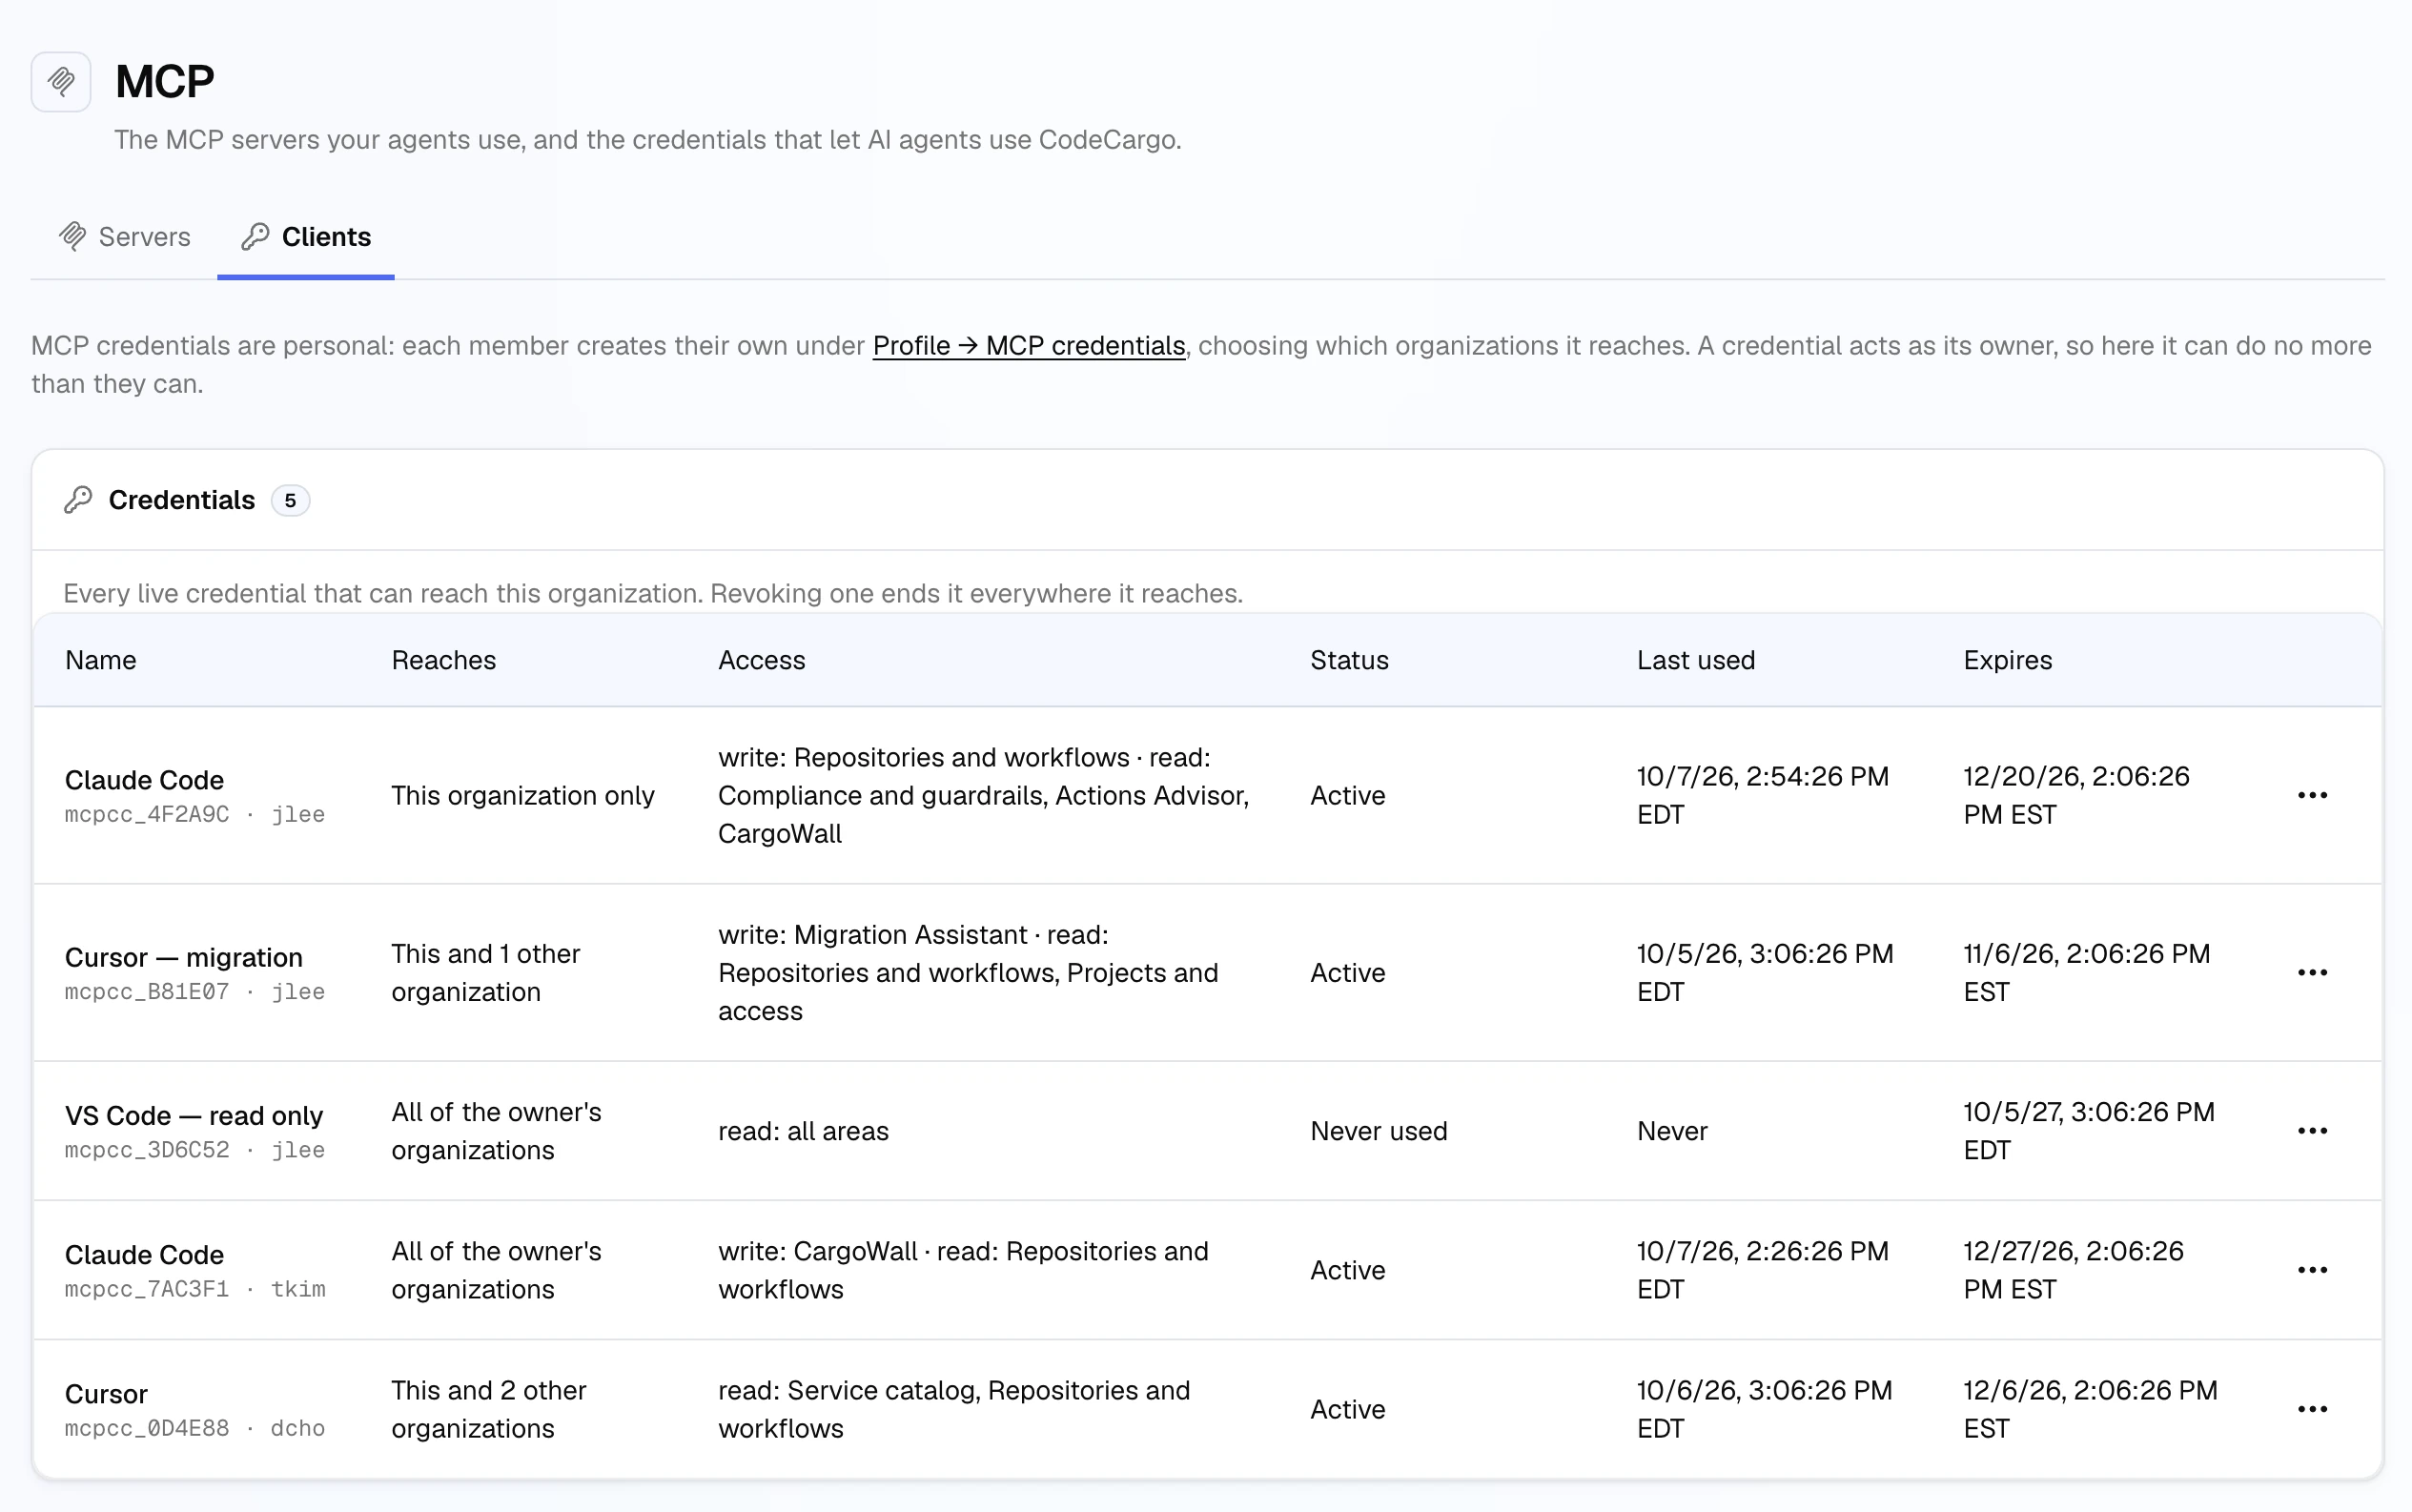2412x1512 pixels.
Task: Click the 'read: all areas' access cell
Action: click(803, 1131)
